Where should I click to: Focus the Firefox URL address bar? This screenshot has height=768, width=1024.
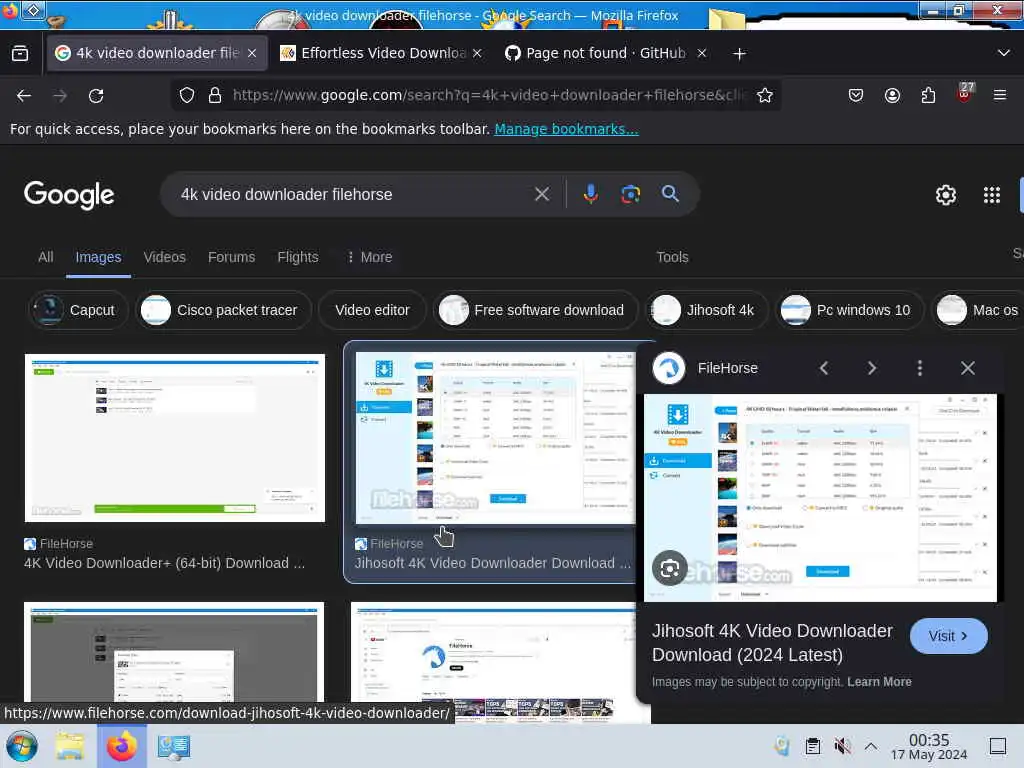488,95
